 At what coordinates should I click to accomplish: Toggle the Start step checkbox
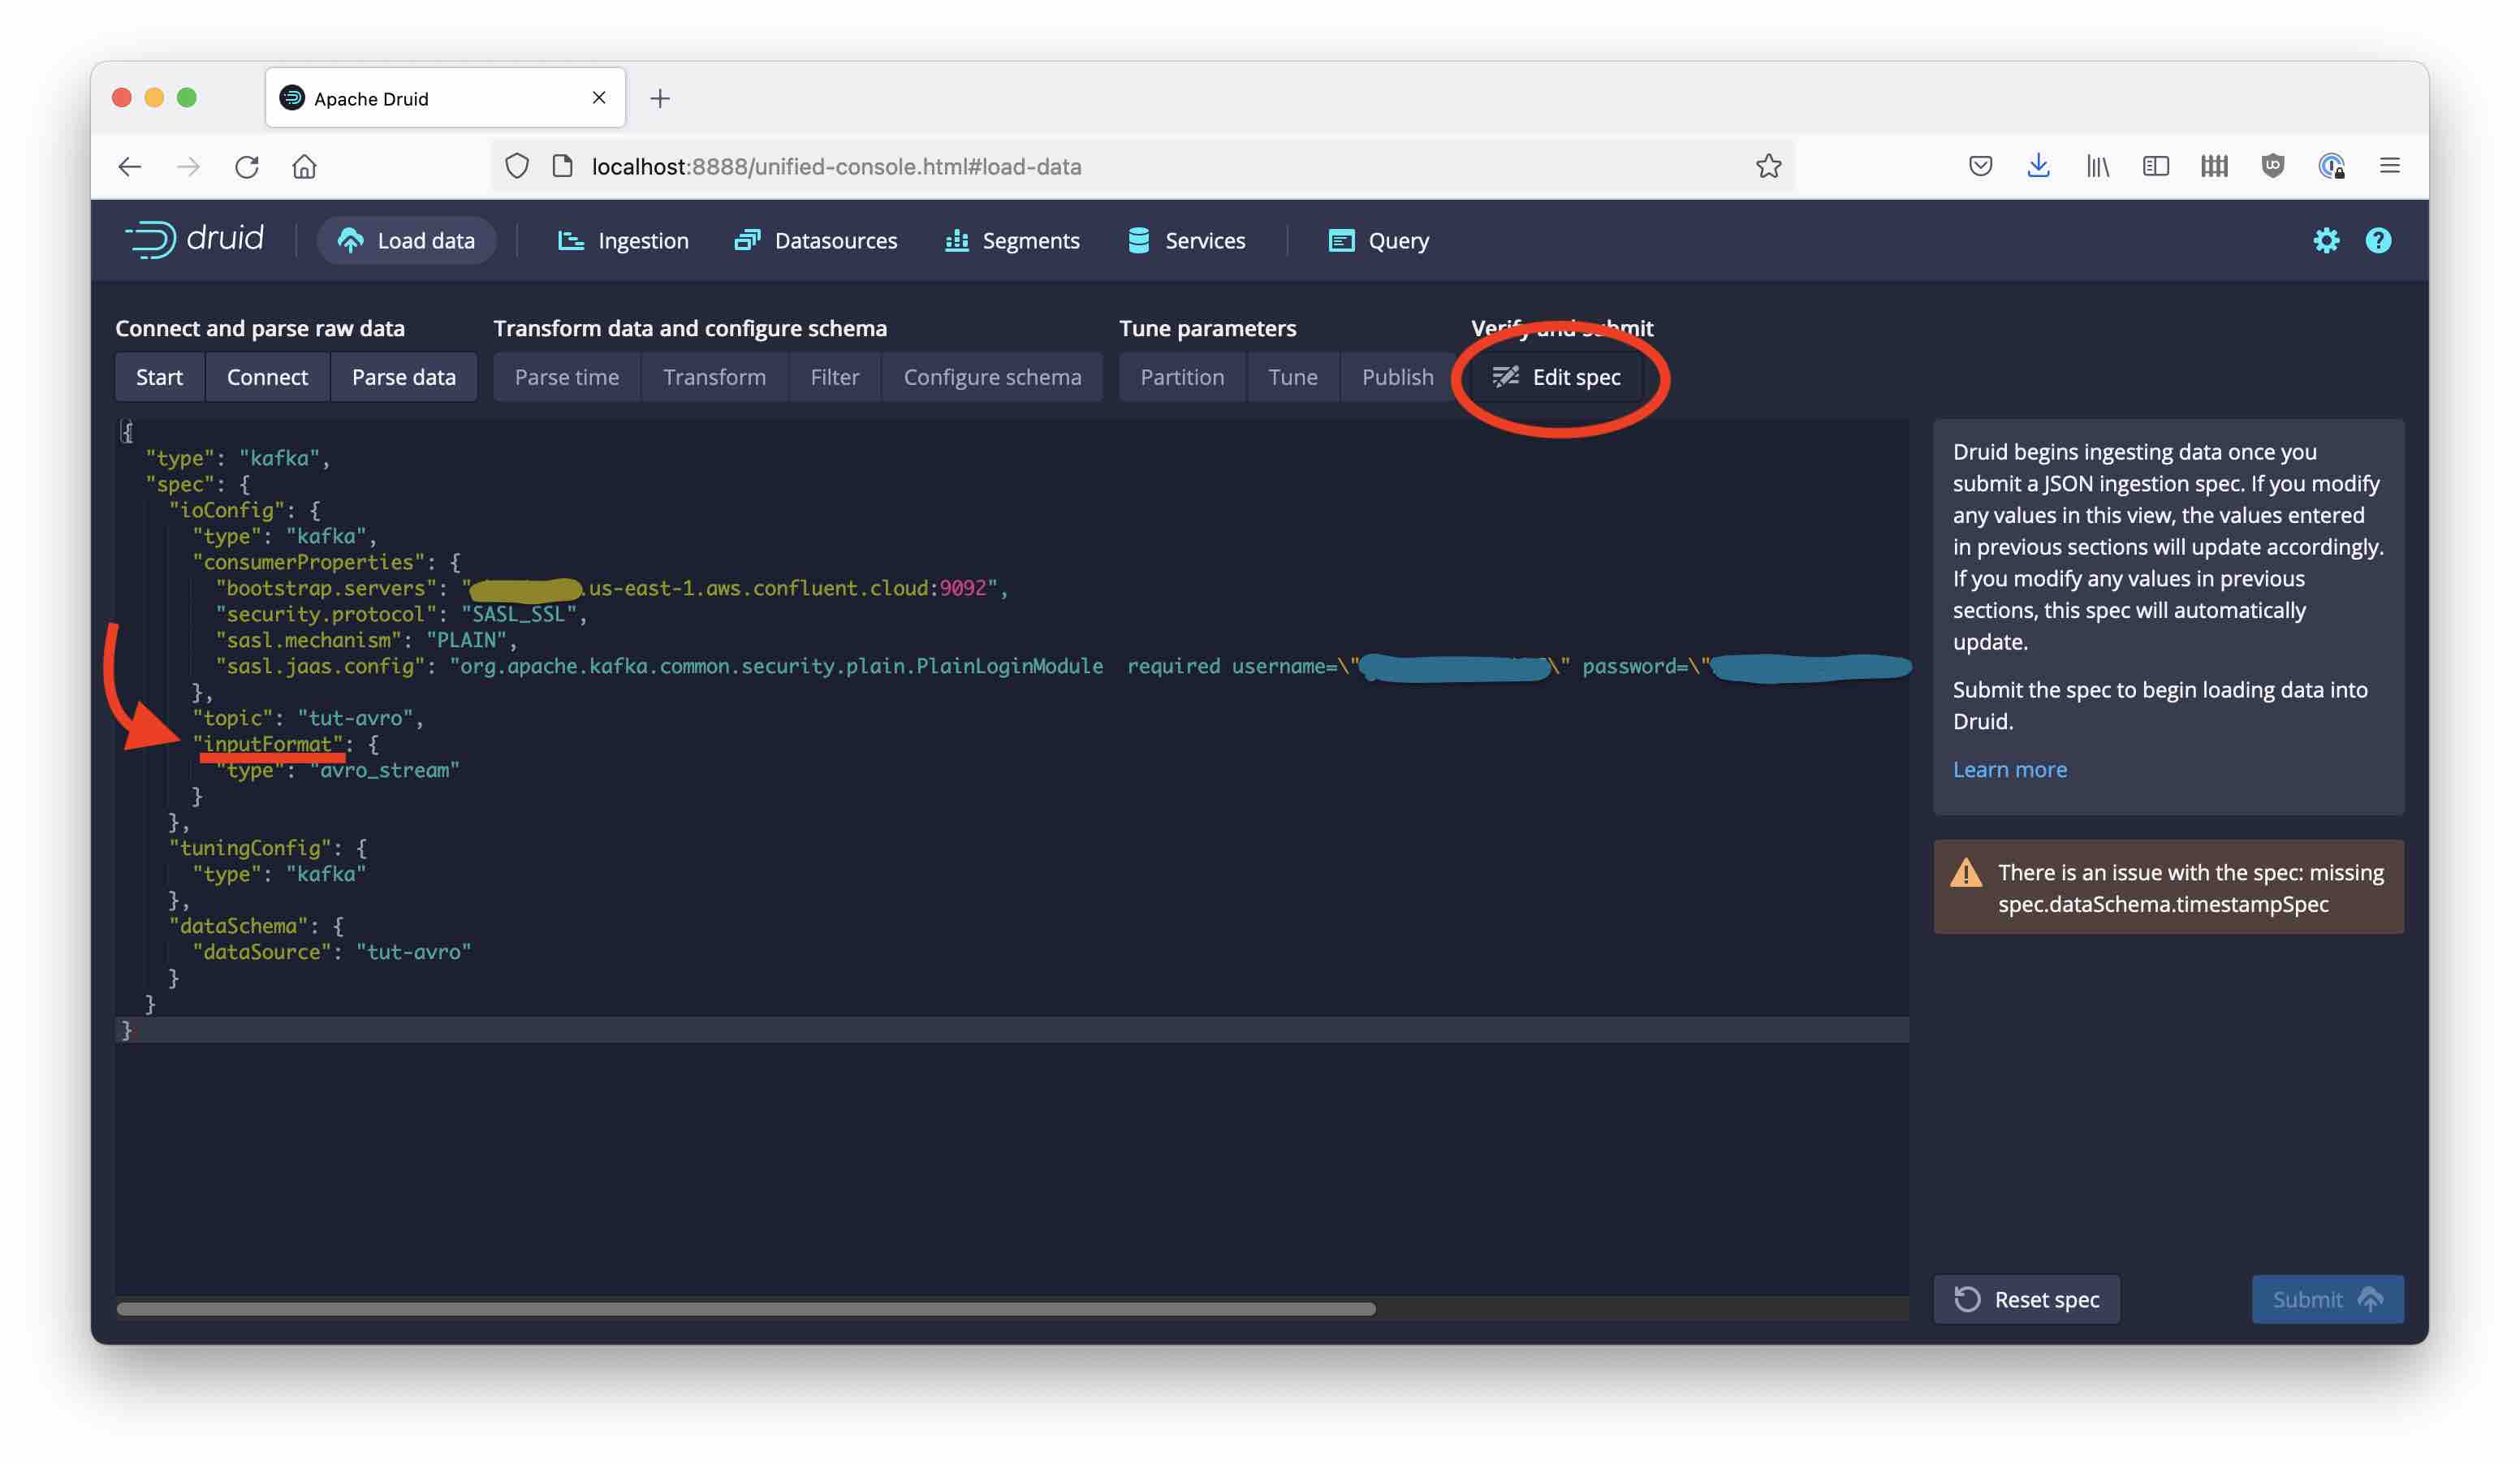[158, 377]
